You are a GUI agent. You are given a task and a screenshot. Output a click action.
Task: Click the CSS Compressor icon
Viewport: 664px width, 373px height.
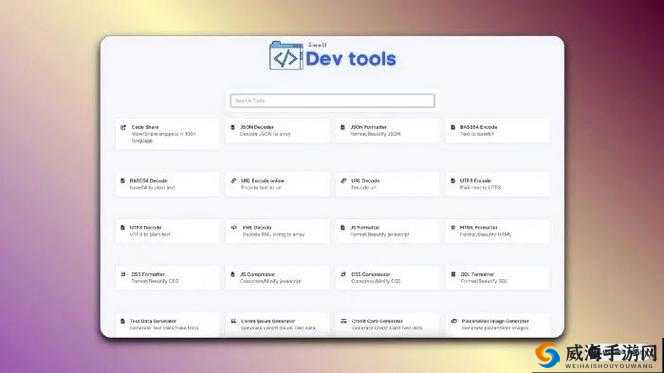343,274
